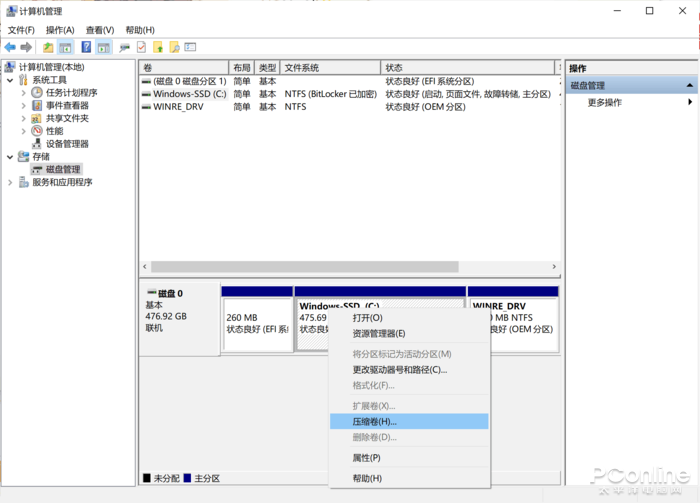Select 计算机管理(本地) root node
The width and height of the screenshot is (700, 503).
pyautogui.click(x=51, y=67)
